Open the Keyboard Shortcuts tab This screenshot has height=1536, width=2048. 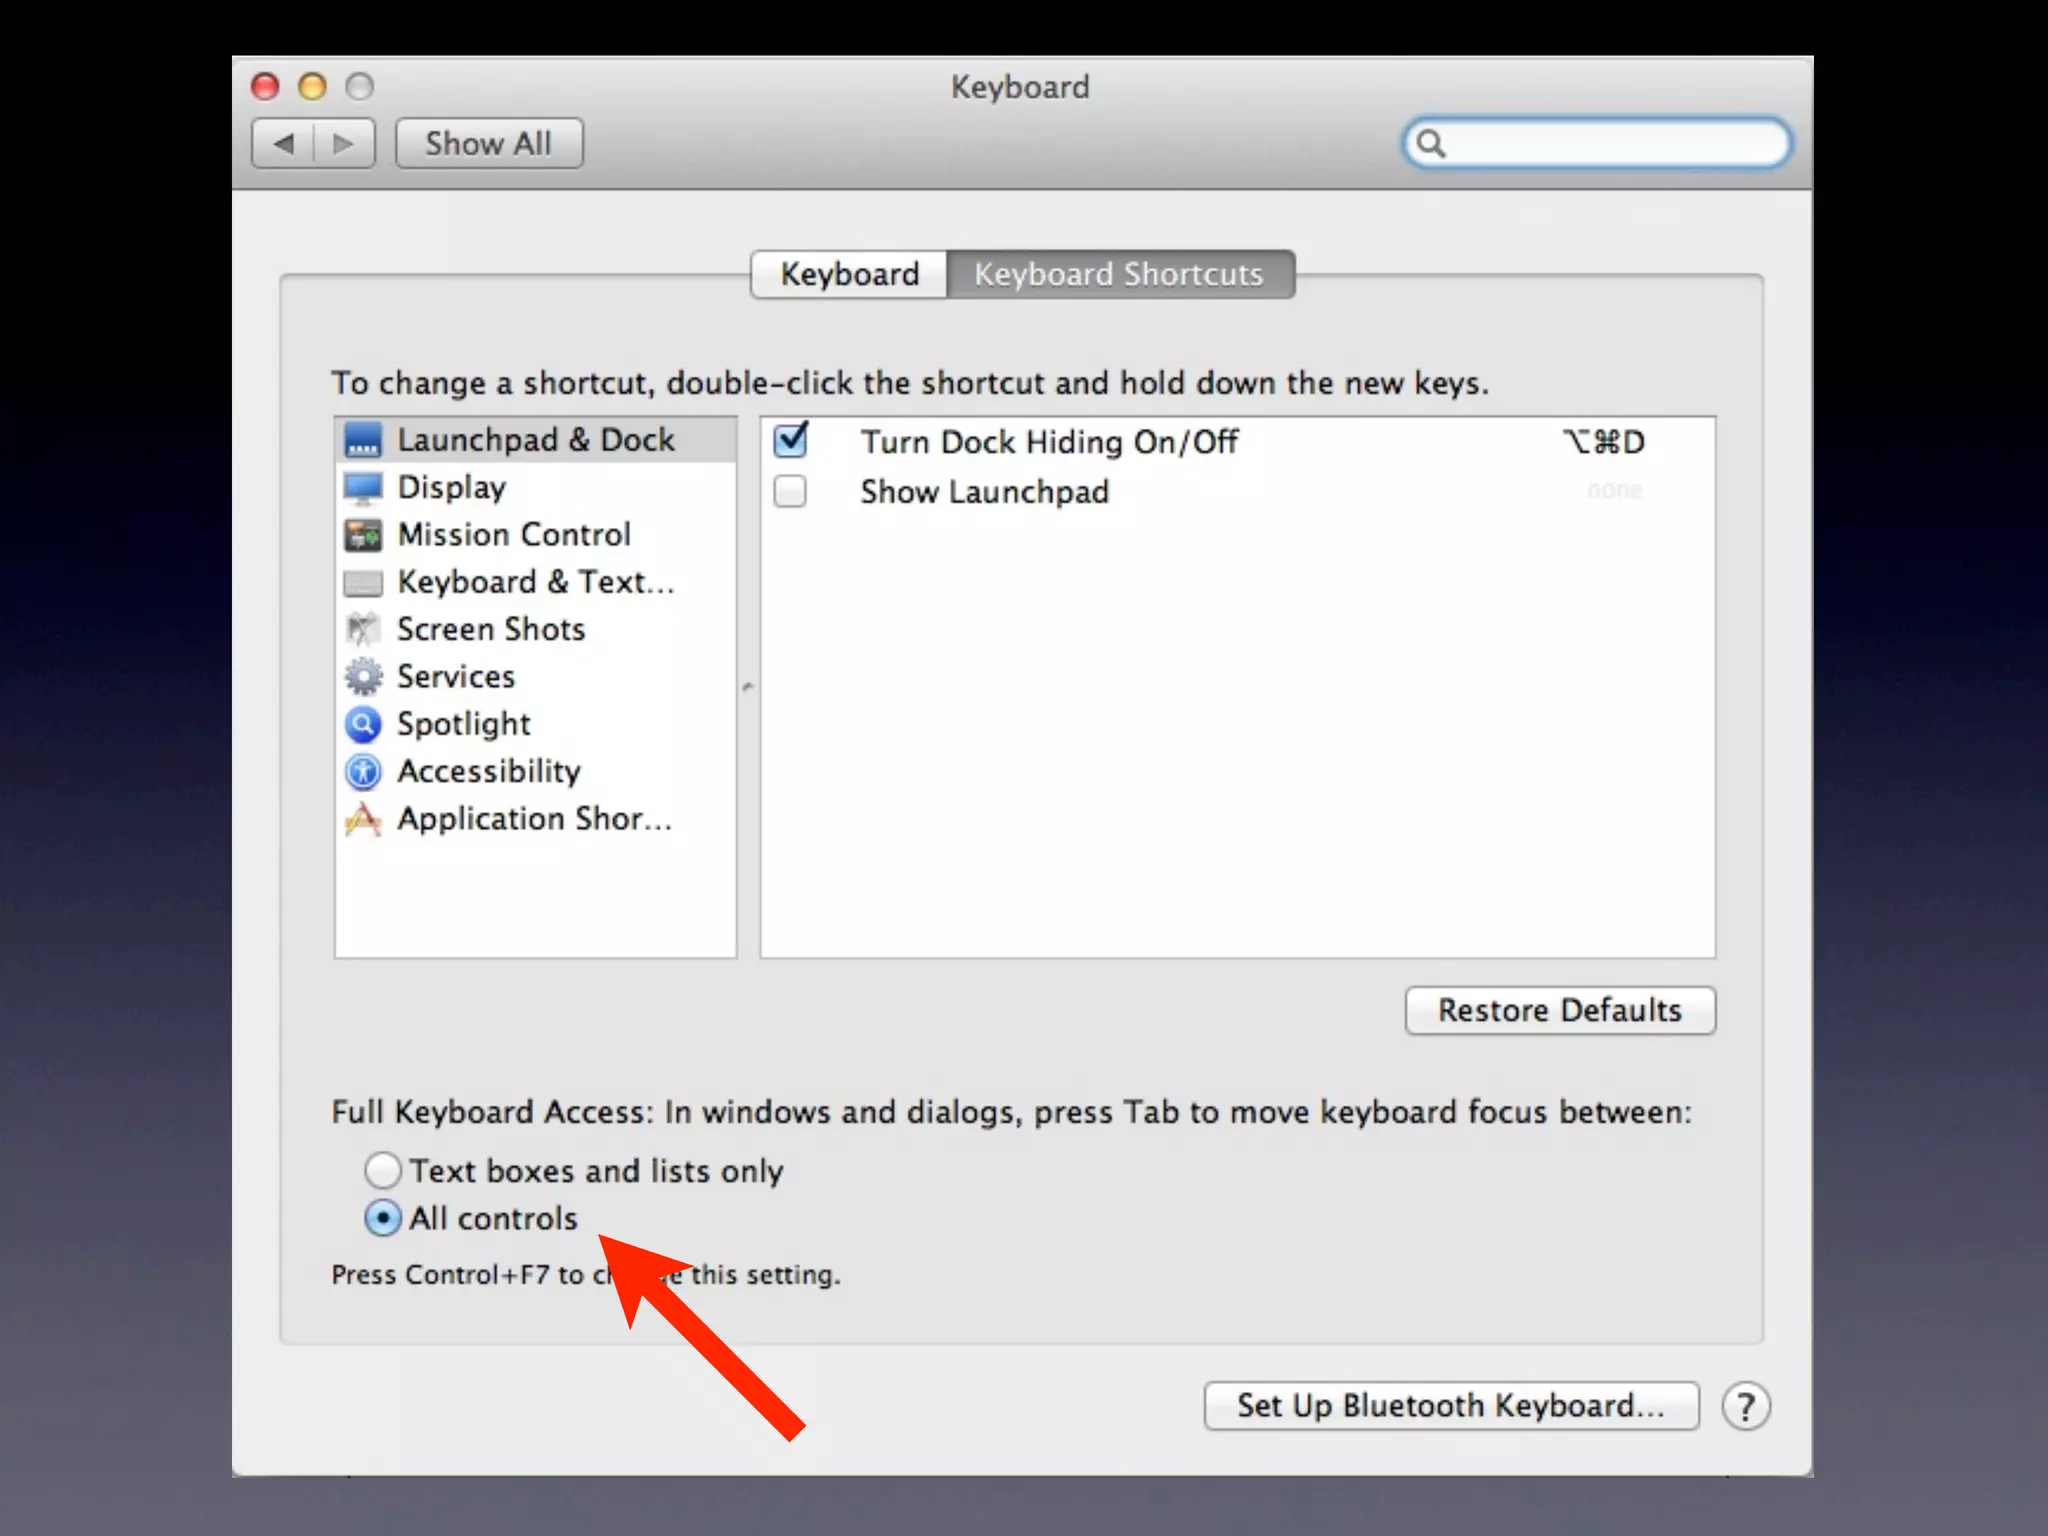(x=1119, y=274)
